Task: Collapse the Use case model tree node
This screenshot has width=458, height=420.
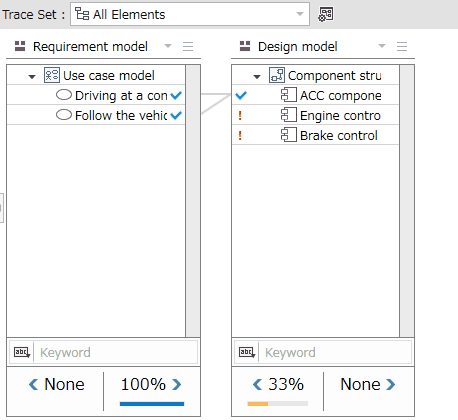Action: point(32,77)
